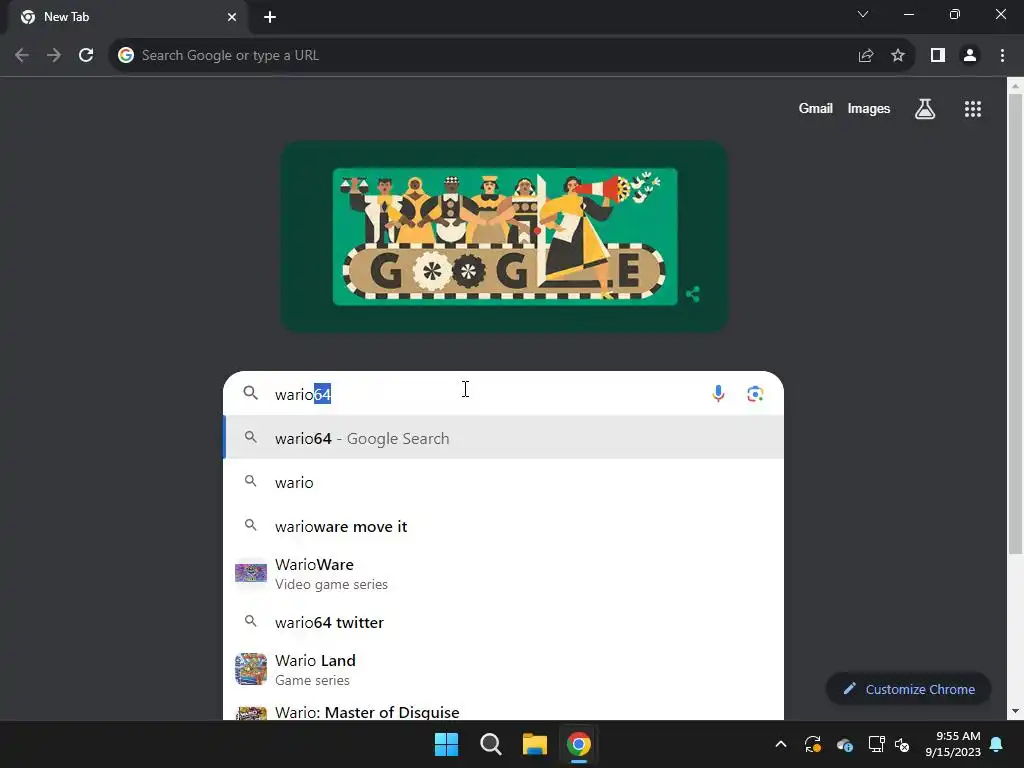This screenshot has height=768, width=1024.
Task: Open Gmail link
Action: pyautogui.click(x=816, y=108)
